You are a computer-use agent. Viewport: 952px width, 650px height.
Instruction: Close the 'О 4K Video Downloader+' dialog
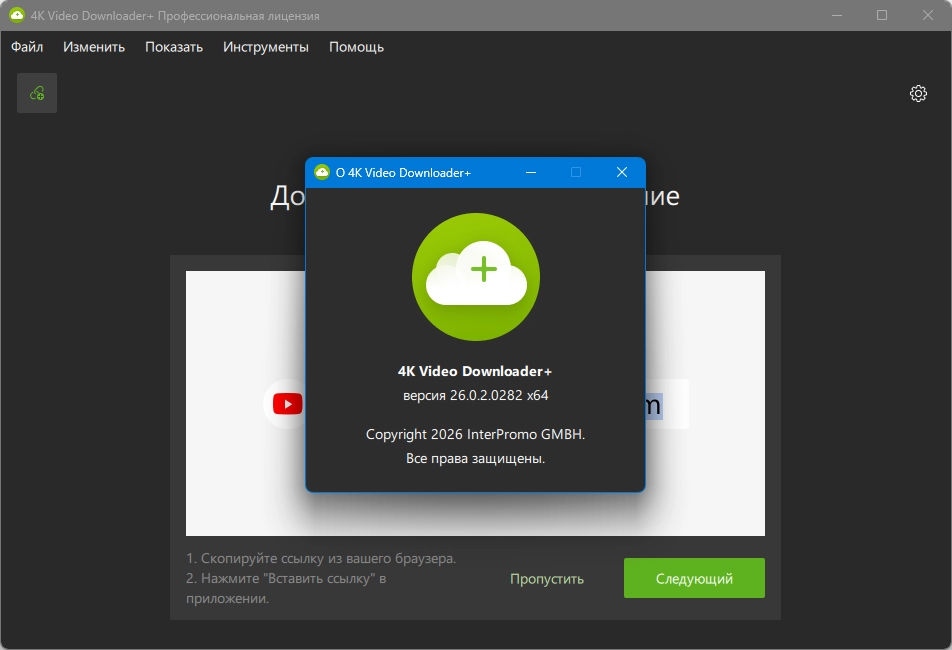tap(622, 172)
